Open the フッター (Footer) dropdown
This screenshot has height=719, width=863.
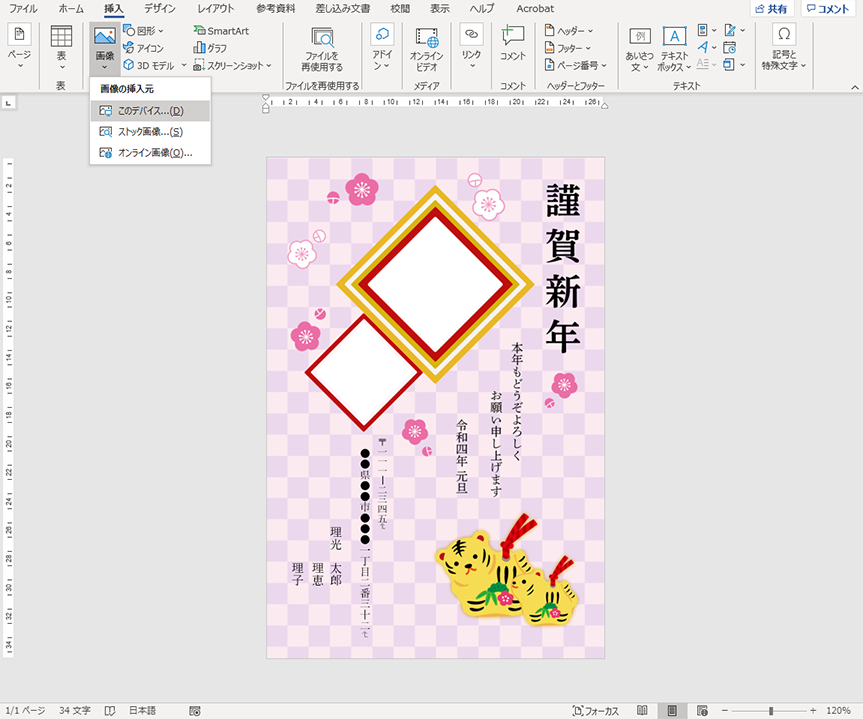point(567,48)
